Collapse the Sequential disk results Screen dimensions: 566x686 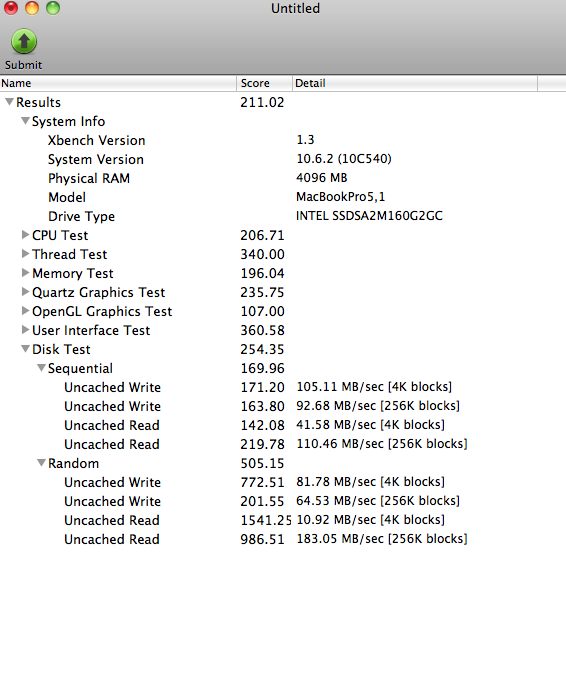42,368
